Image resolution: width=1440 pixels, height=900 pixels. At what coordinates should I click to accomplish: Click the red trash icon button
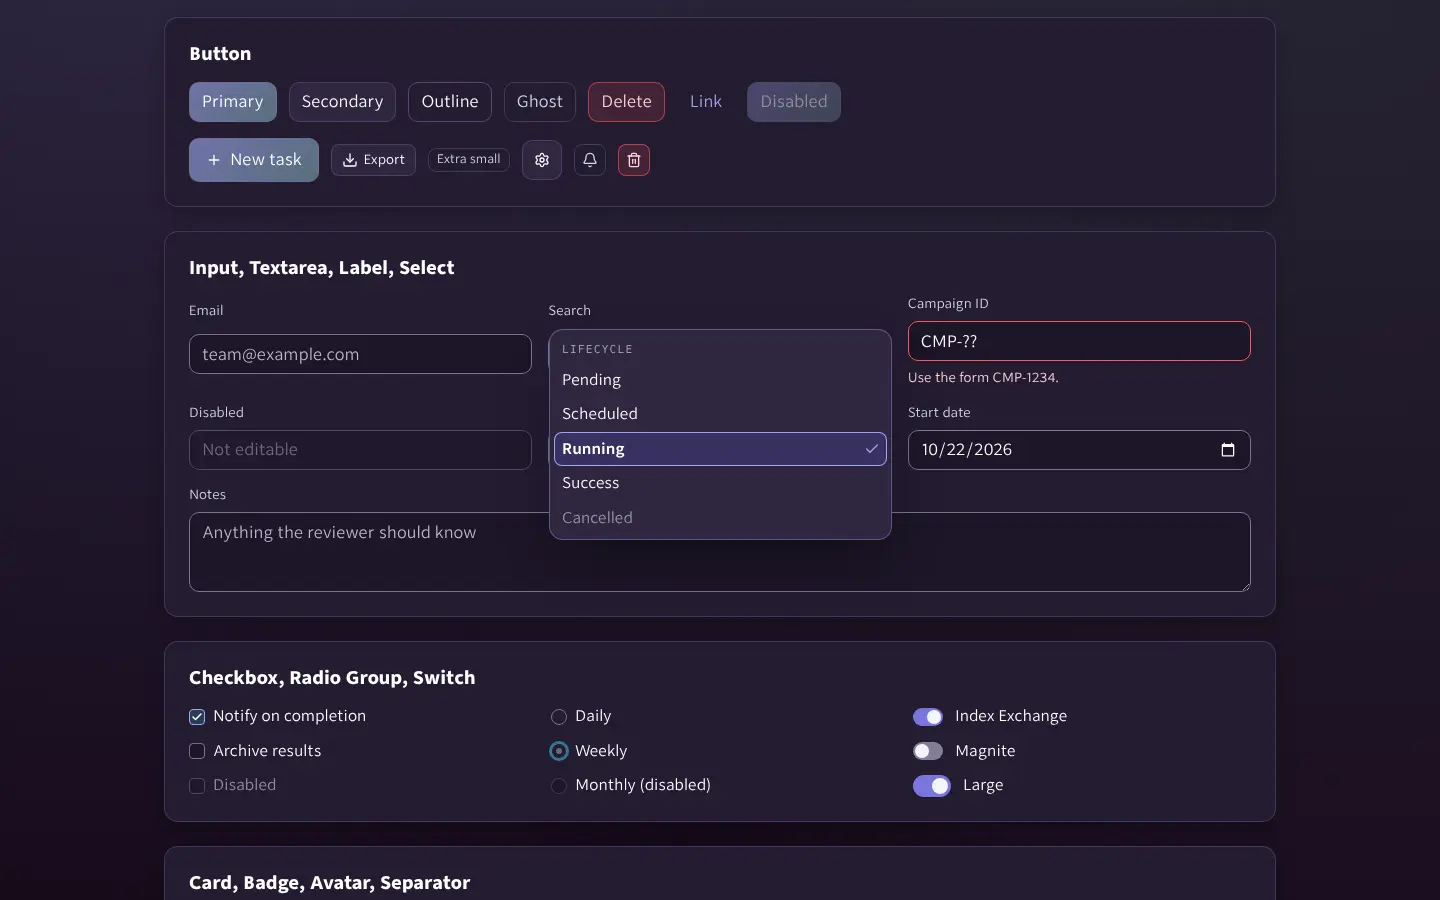634,160
